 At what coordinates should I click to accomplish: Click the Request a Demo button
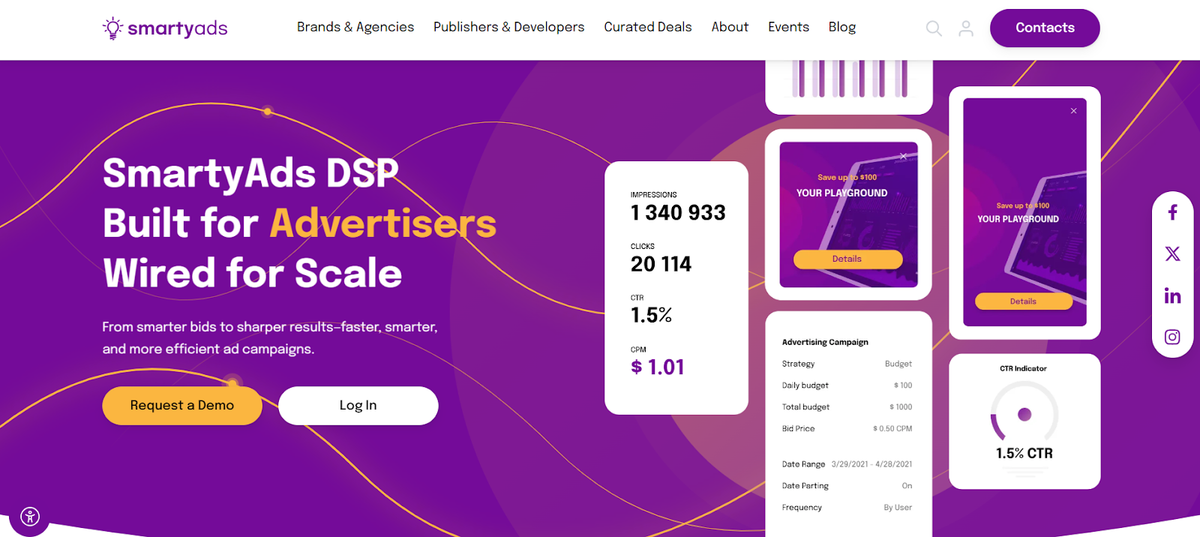[182, 405]
